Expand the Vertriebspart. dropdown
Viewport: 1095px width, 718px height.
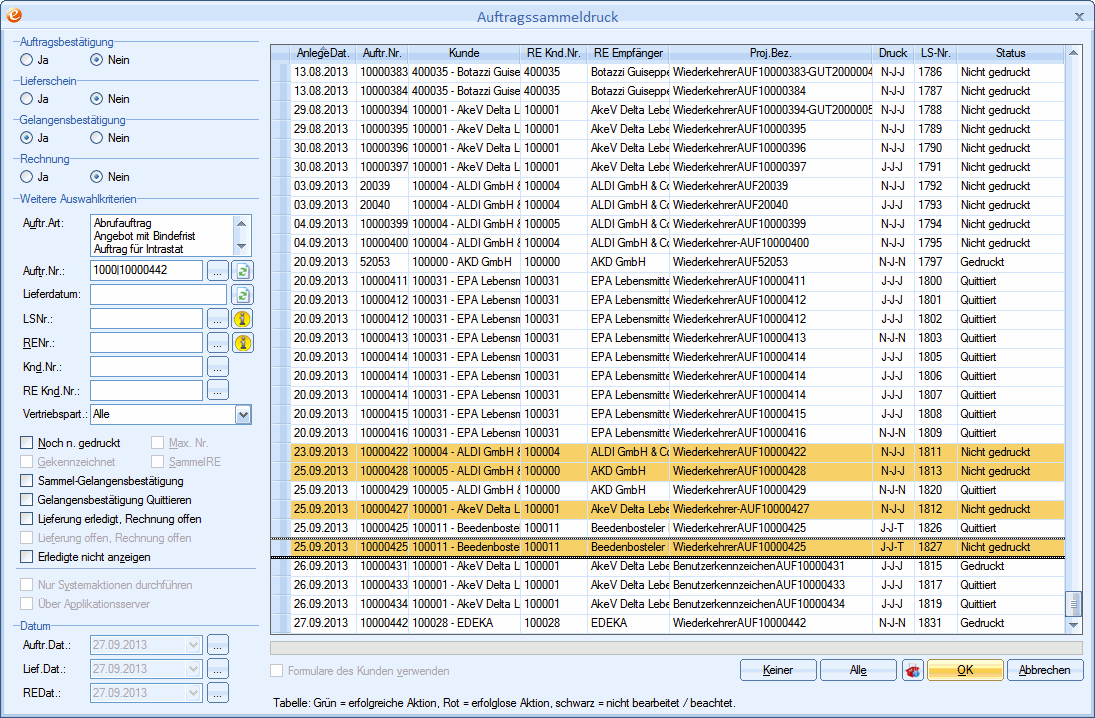click(x=243, y=415)
